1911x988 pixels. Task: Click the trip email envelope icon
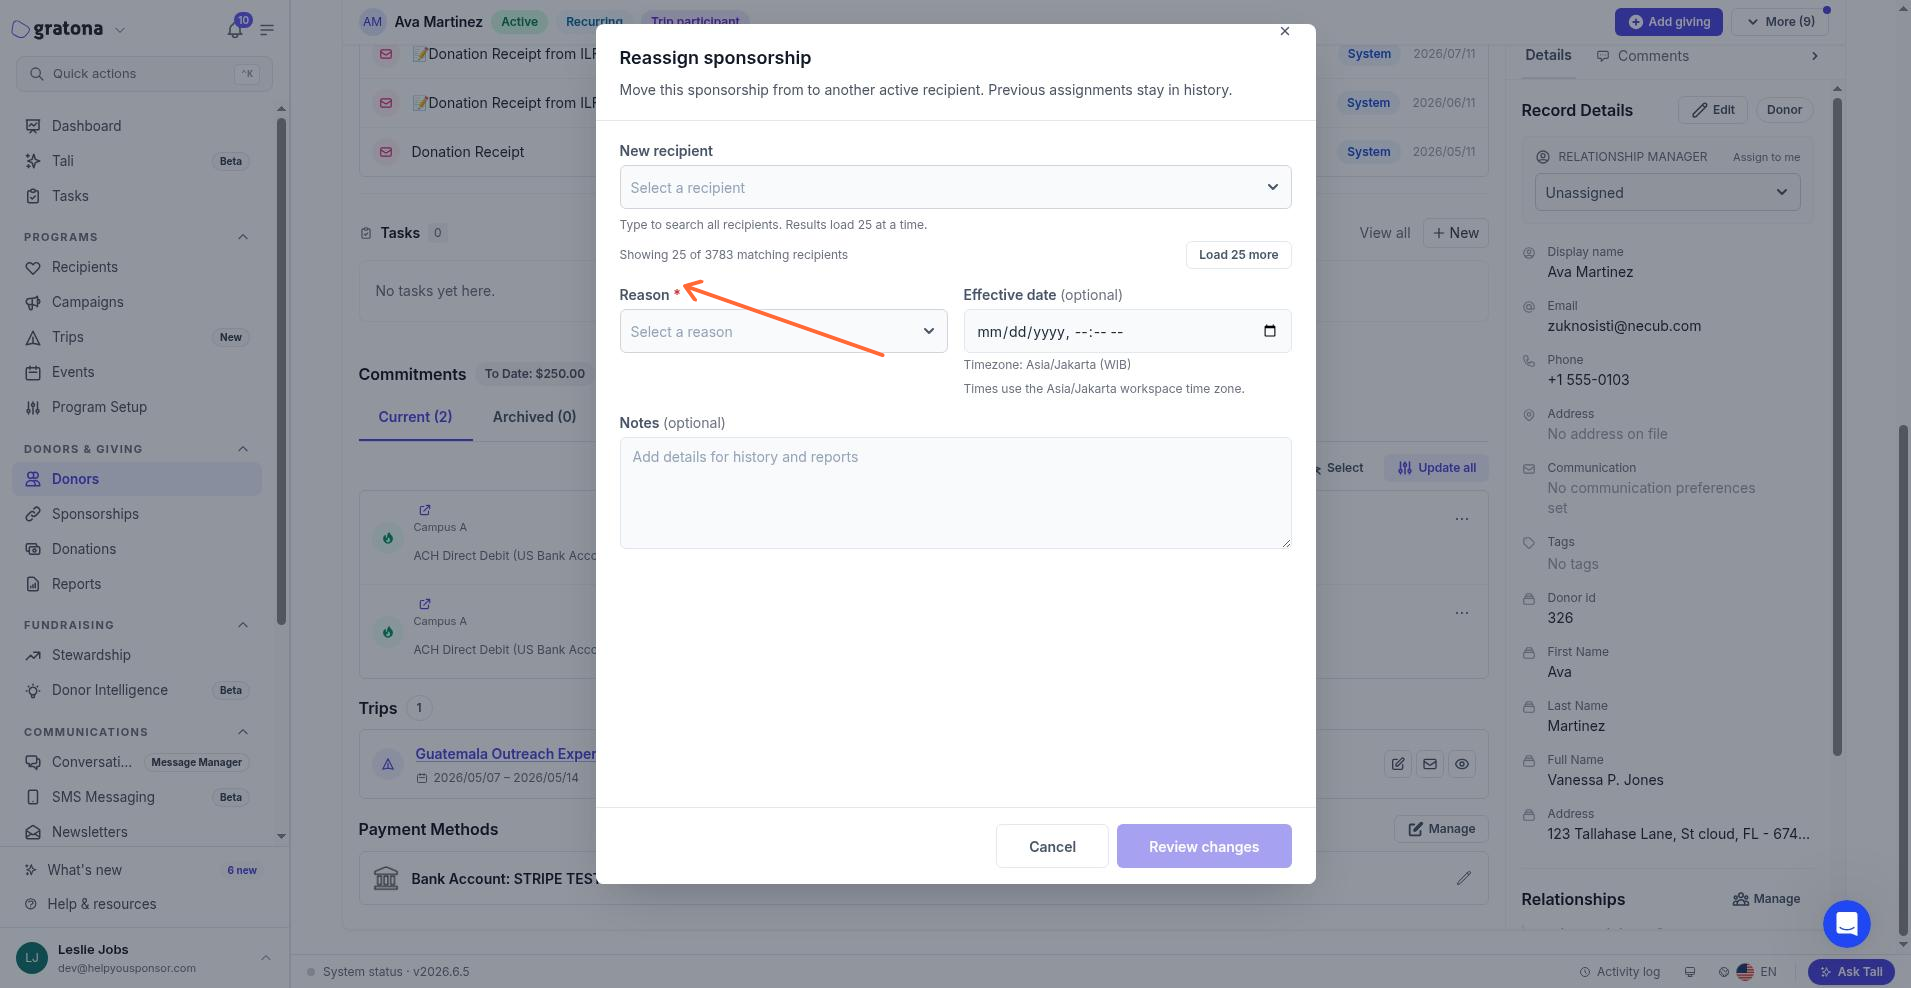coord(1430,764)
